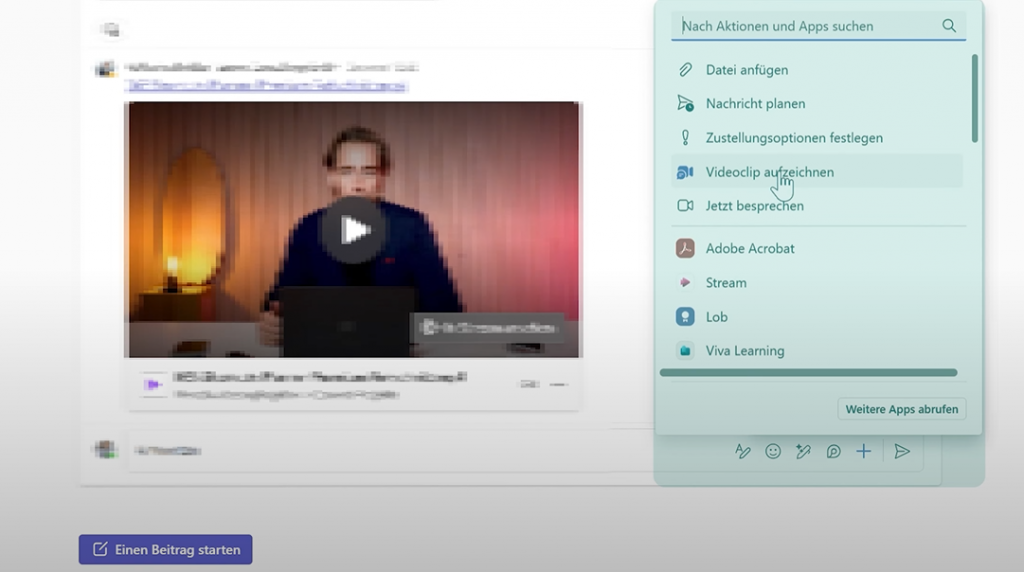1024x572 pixels.
Task: Click 'Einen Beitrag starten' button
Action: click(165, 550)
